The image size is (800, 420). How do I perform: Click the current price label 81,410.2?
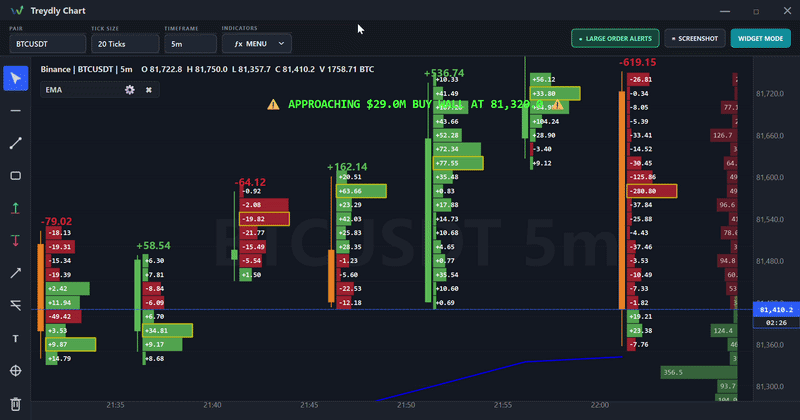[776, 310]
